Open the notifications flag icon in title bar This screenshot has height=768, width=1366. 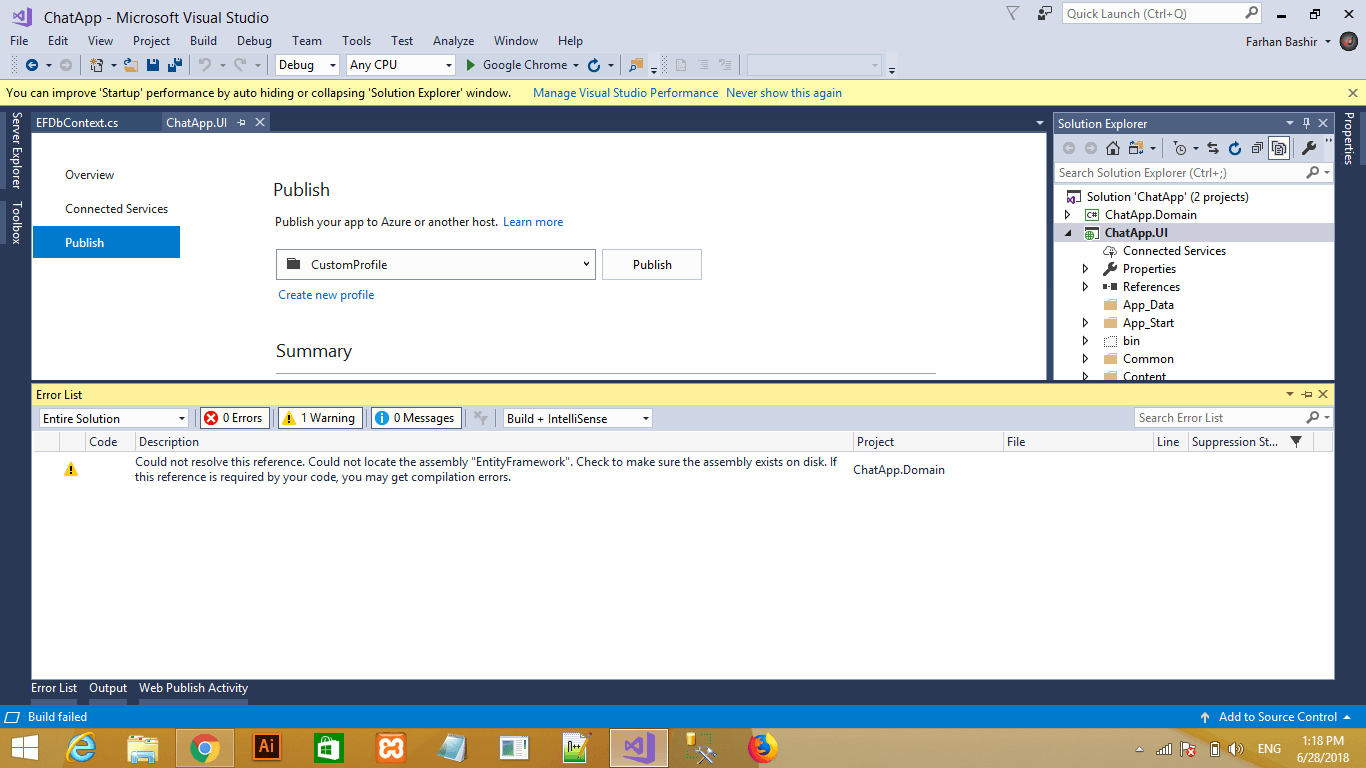tap(1012, 14)
